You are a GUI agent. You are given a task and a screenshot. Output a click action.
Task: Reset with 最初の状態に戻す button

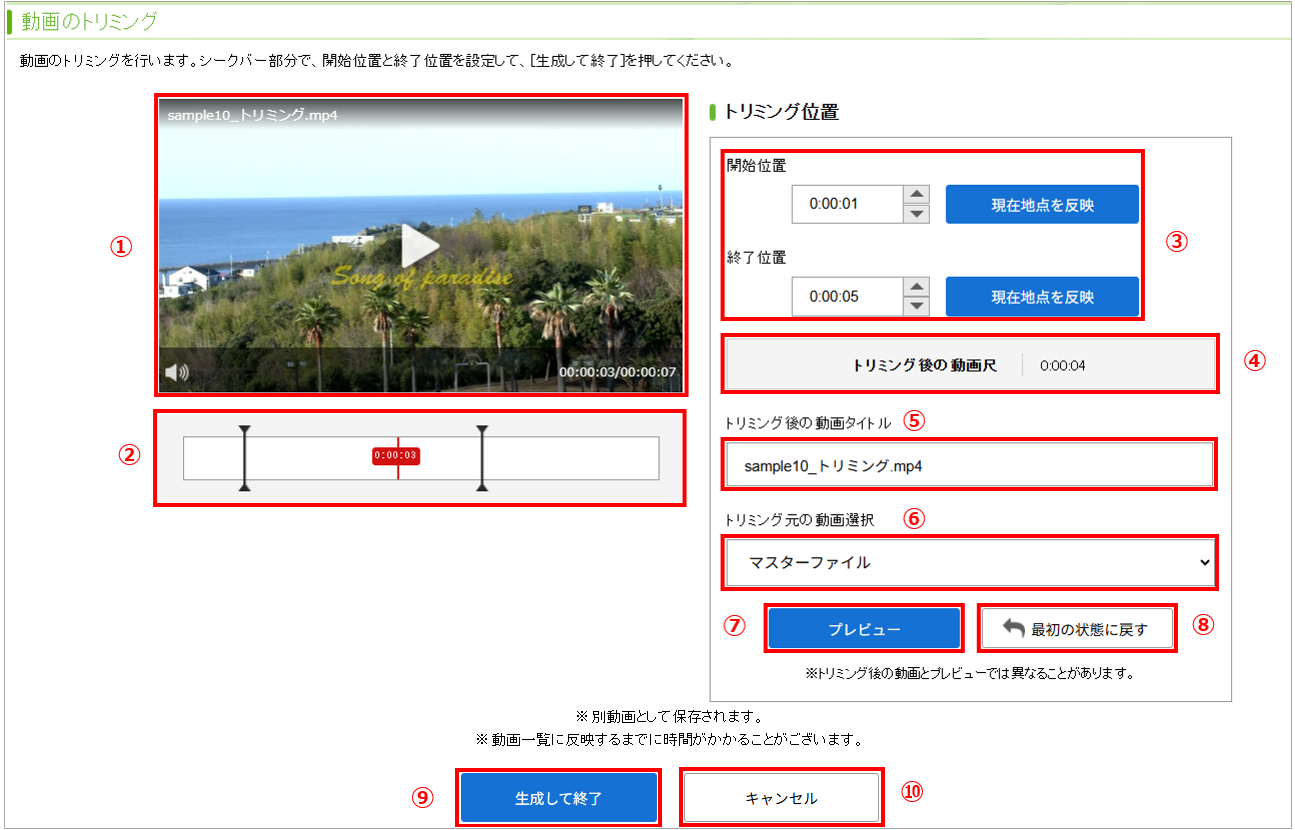tap(1075, 629)
